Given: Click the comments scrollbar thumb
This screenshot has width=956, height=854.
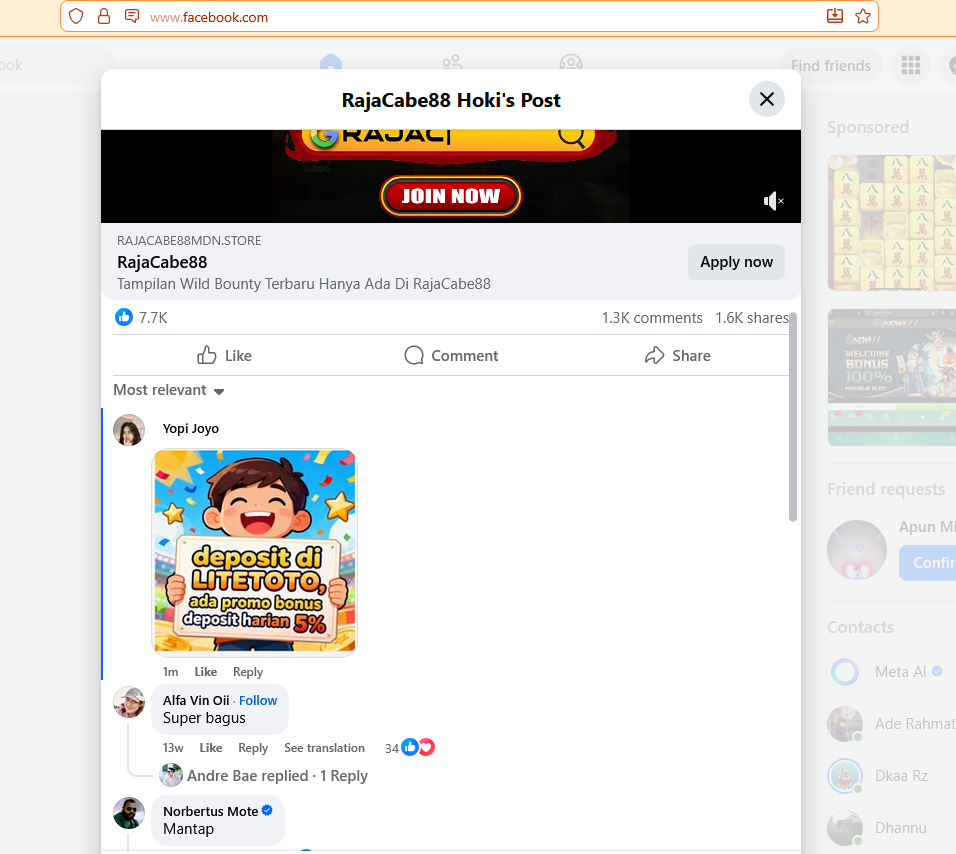Looking at the screenshot, I should point(793,416).
